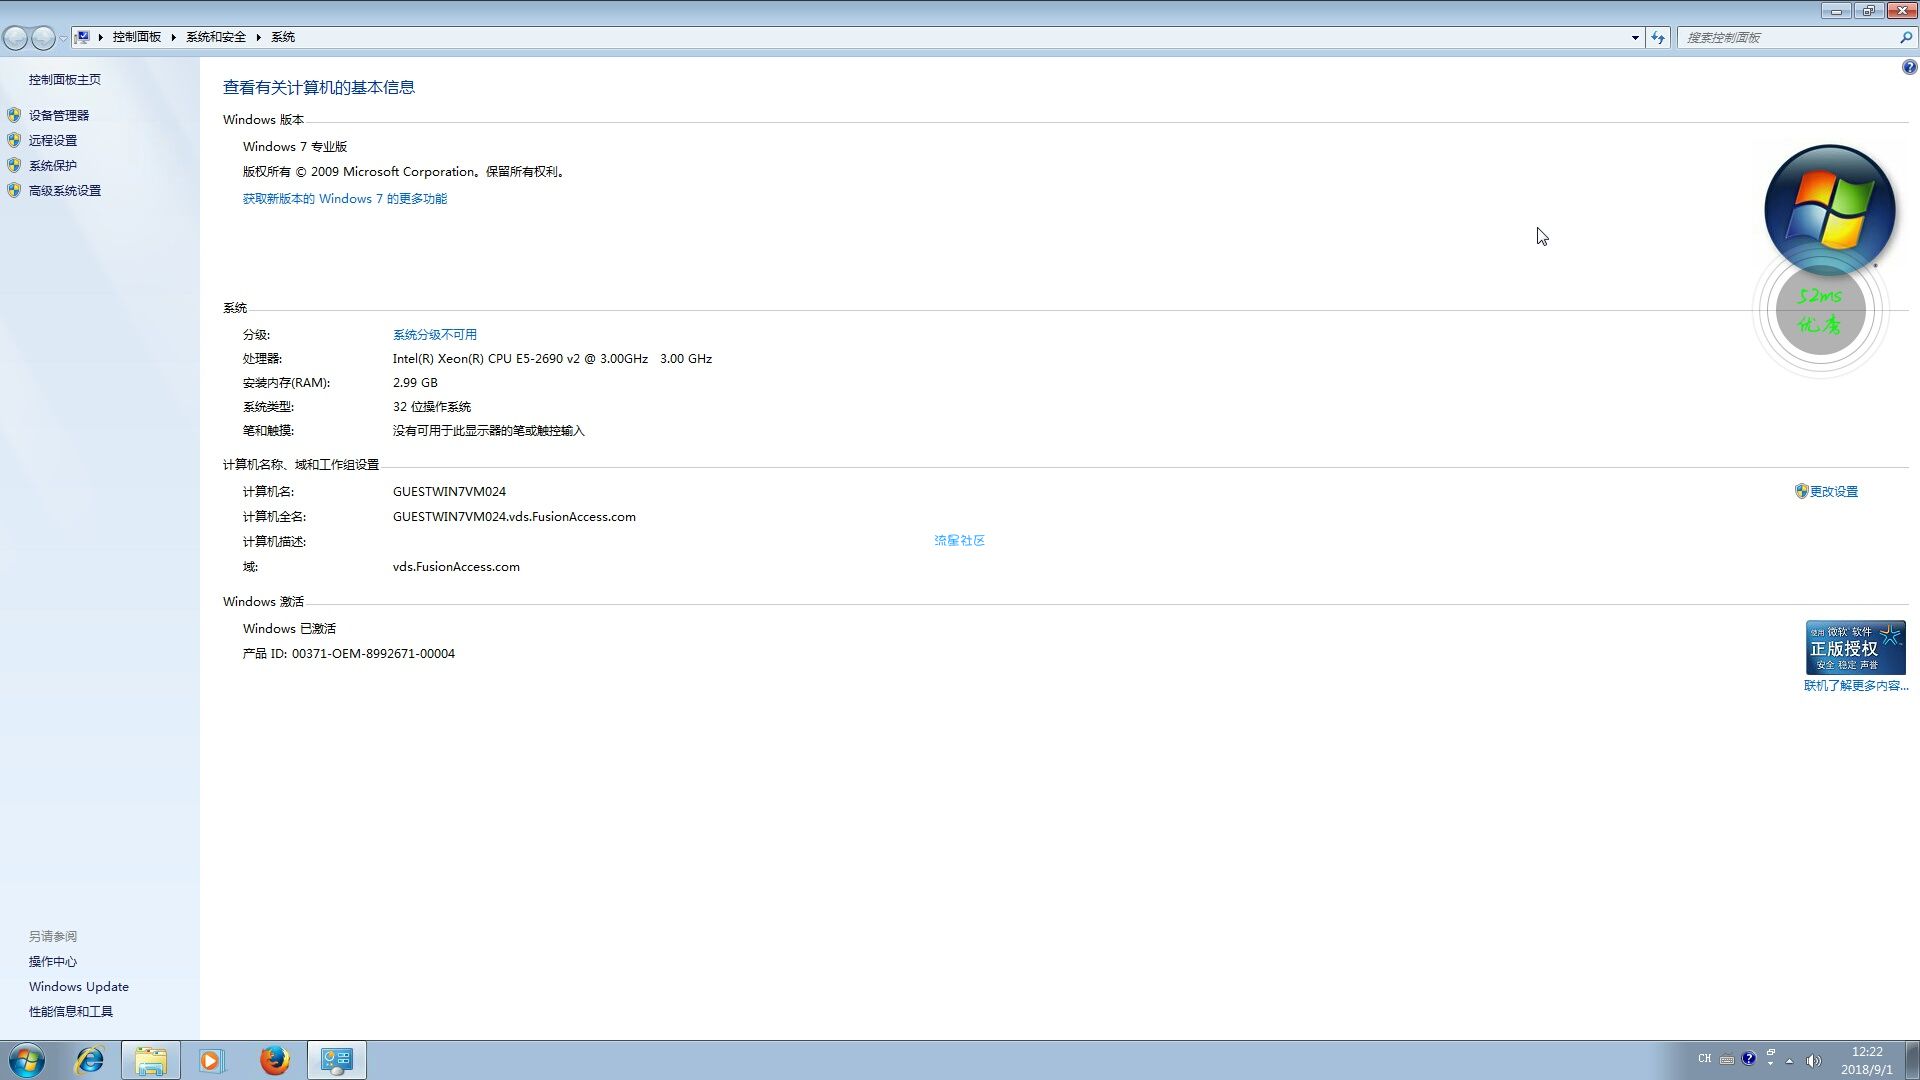Click the language bar restore icon
The height and width of the screenshot is (1080, 1920).
(1771, 1052)
